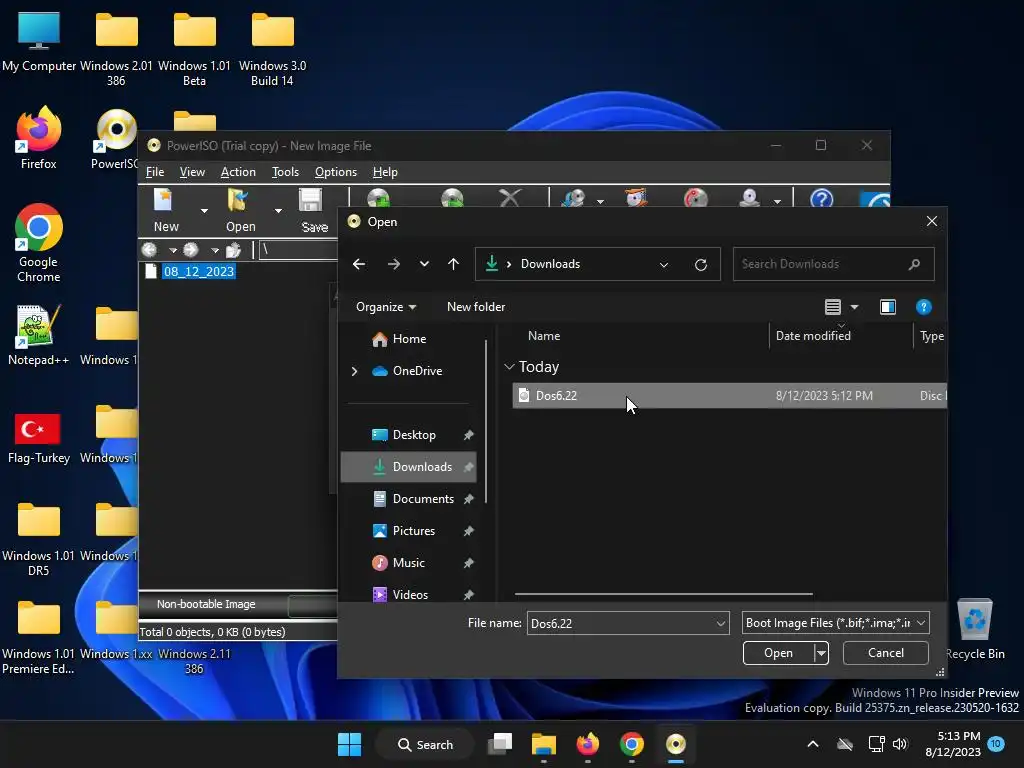1024x768 pixels.
Task: Click PowerISO icon on the taskbar
Action: 676,744
